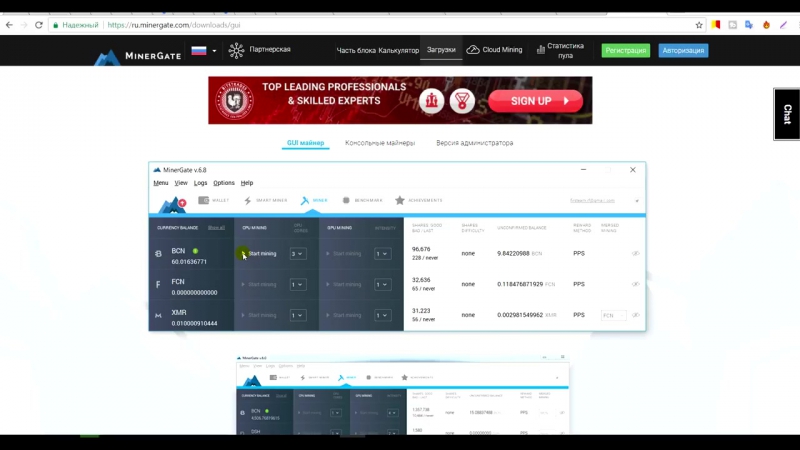Open Калькулятор page

[398, 51]
